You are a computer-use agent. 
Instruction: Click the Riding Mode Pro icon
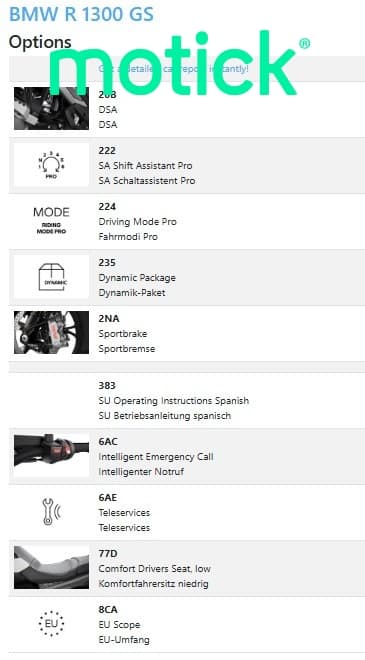pyautogui.click(x=51, y=221)
